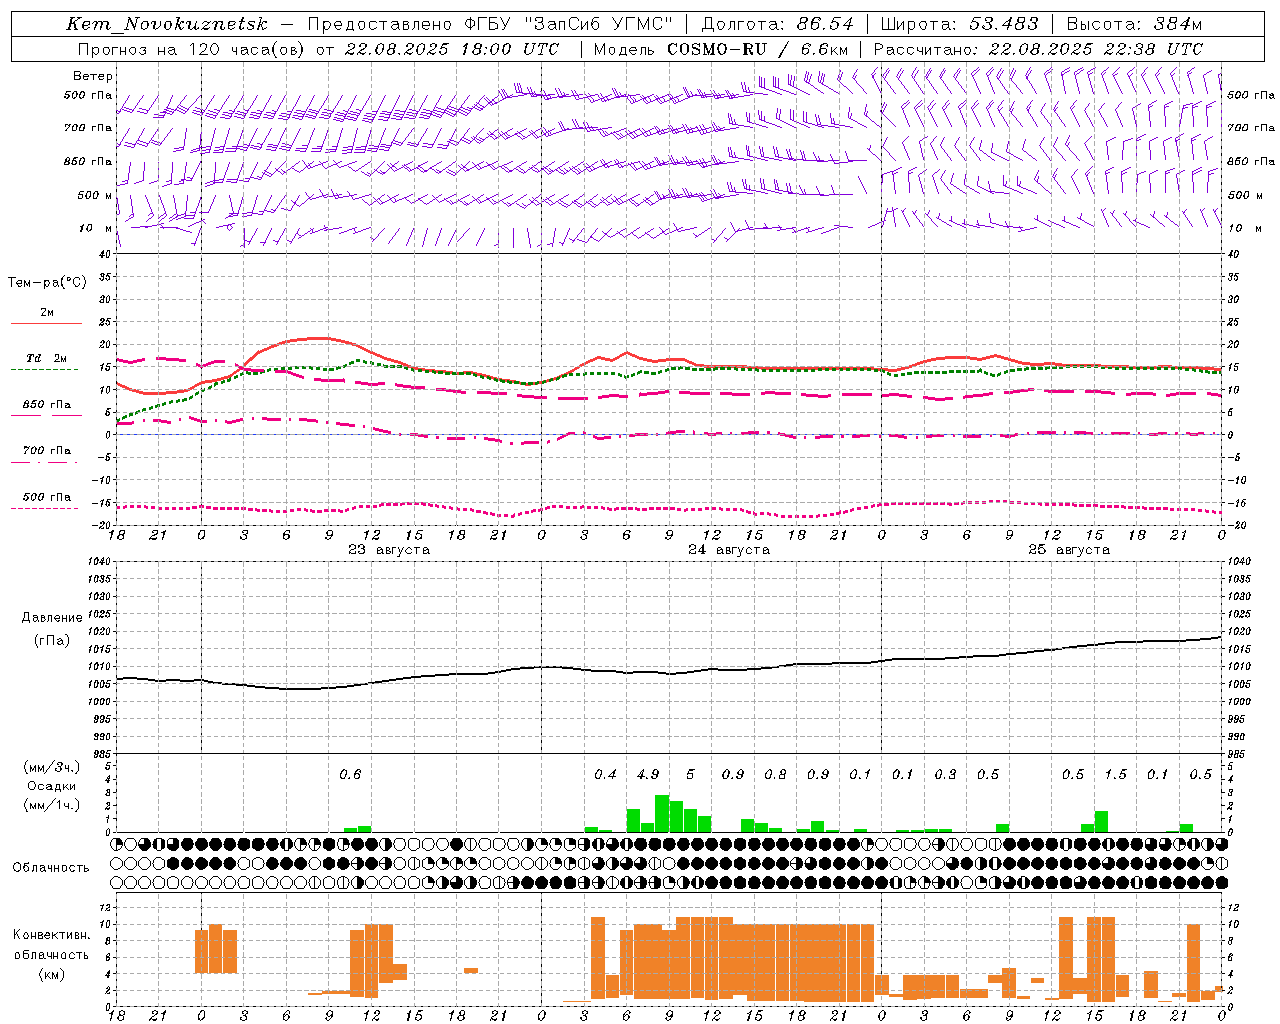Click the 0.4 precipitation value
This screenshot has height=1024, width=1280.
click(605, 774)
